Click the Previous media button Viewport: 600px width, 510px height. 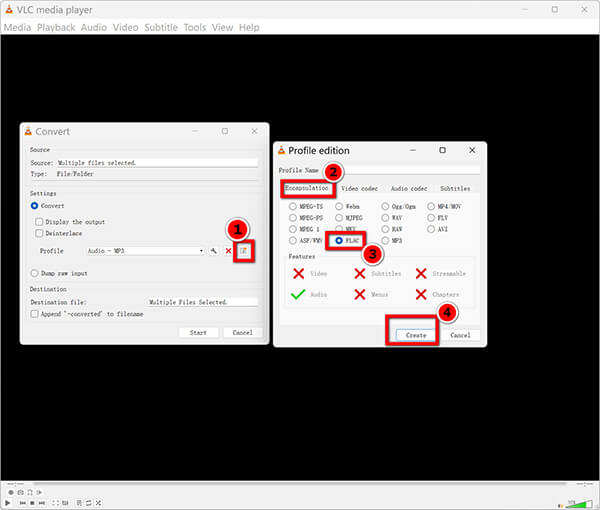[23, 503]
